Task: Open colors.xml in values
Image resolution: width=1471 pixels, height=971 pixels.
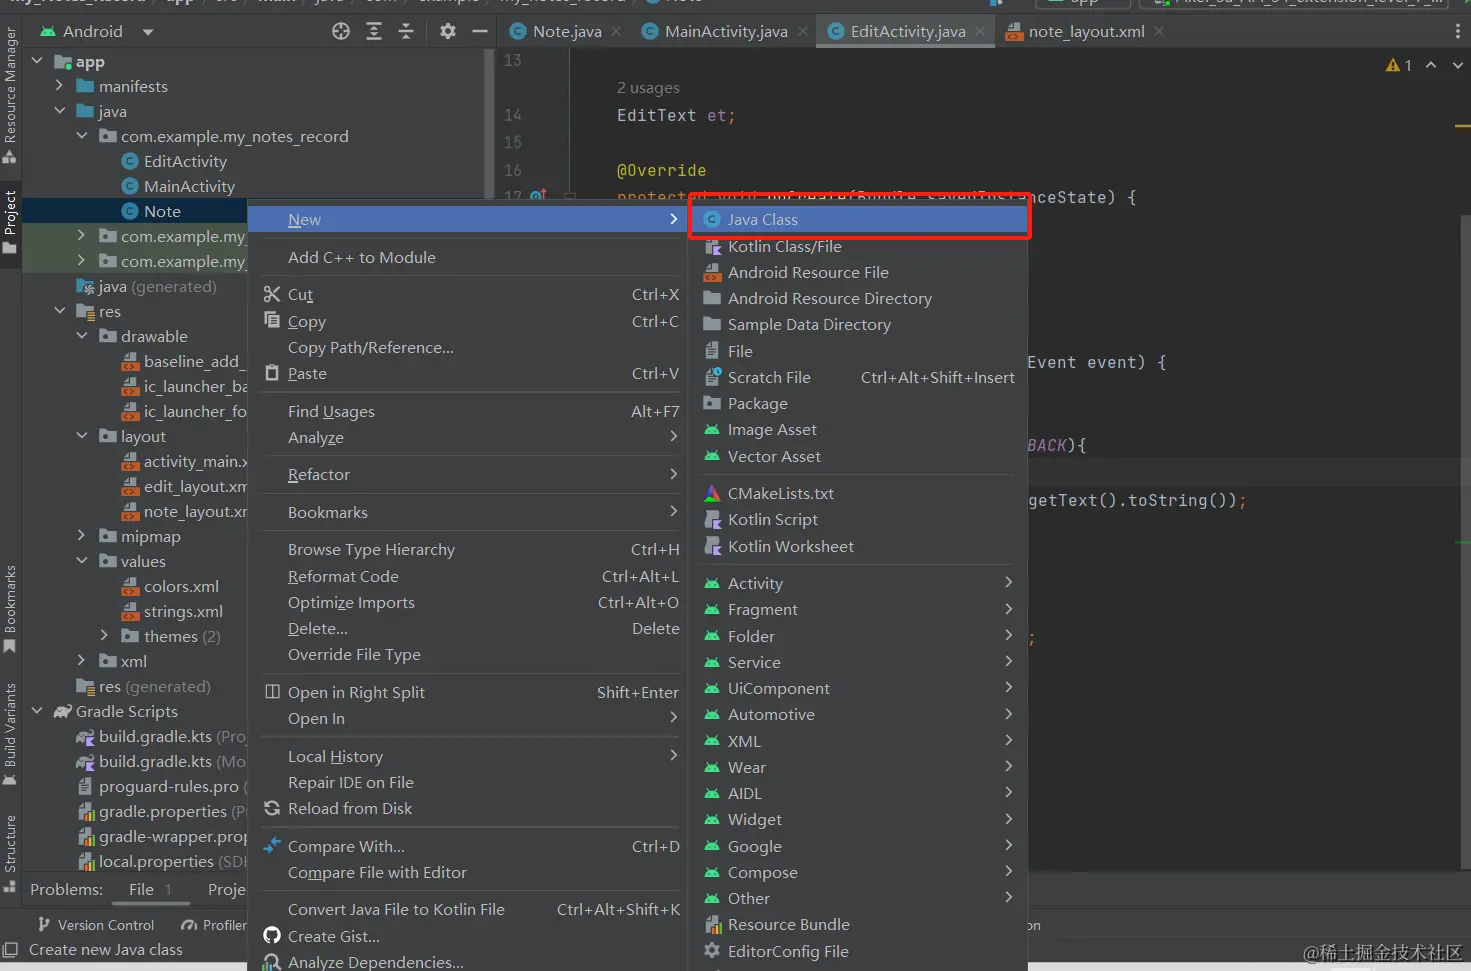Action: [181, 586]
